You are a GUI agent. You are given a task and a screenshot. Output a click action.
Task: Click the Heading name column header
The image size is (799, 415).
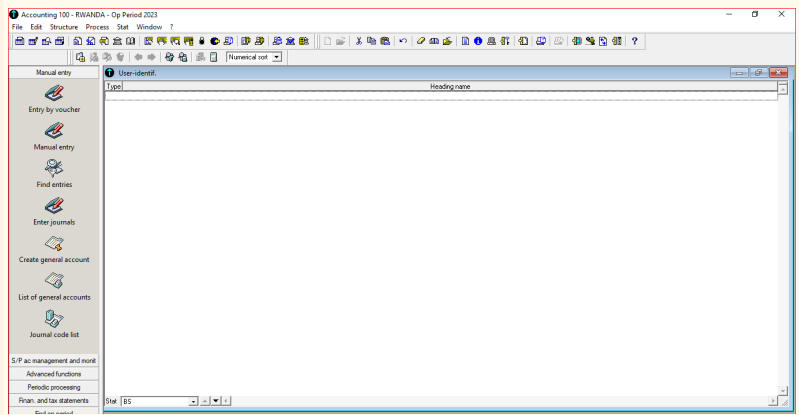coord(450,86)
